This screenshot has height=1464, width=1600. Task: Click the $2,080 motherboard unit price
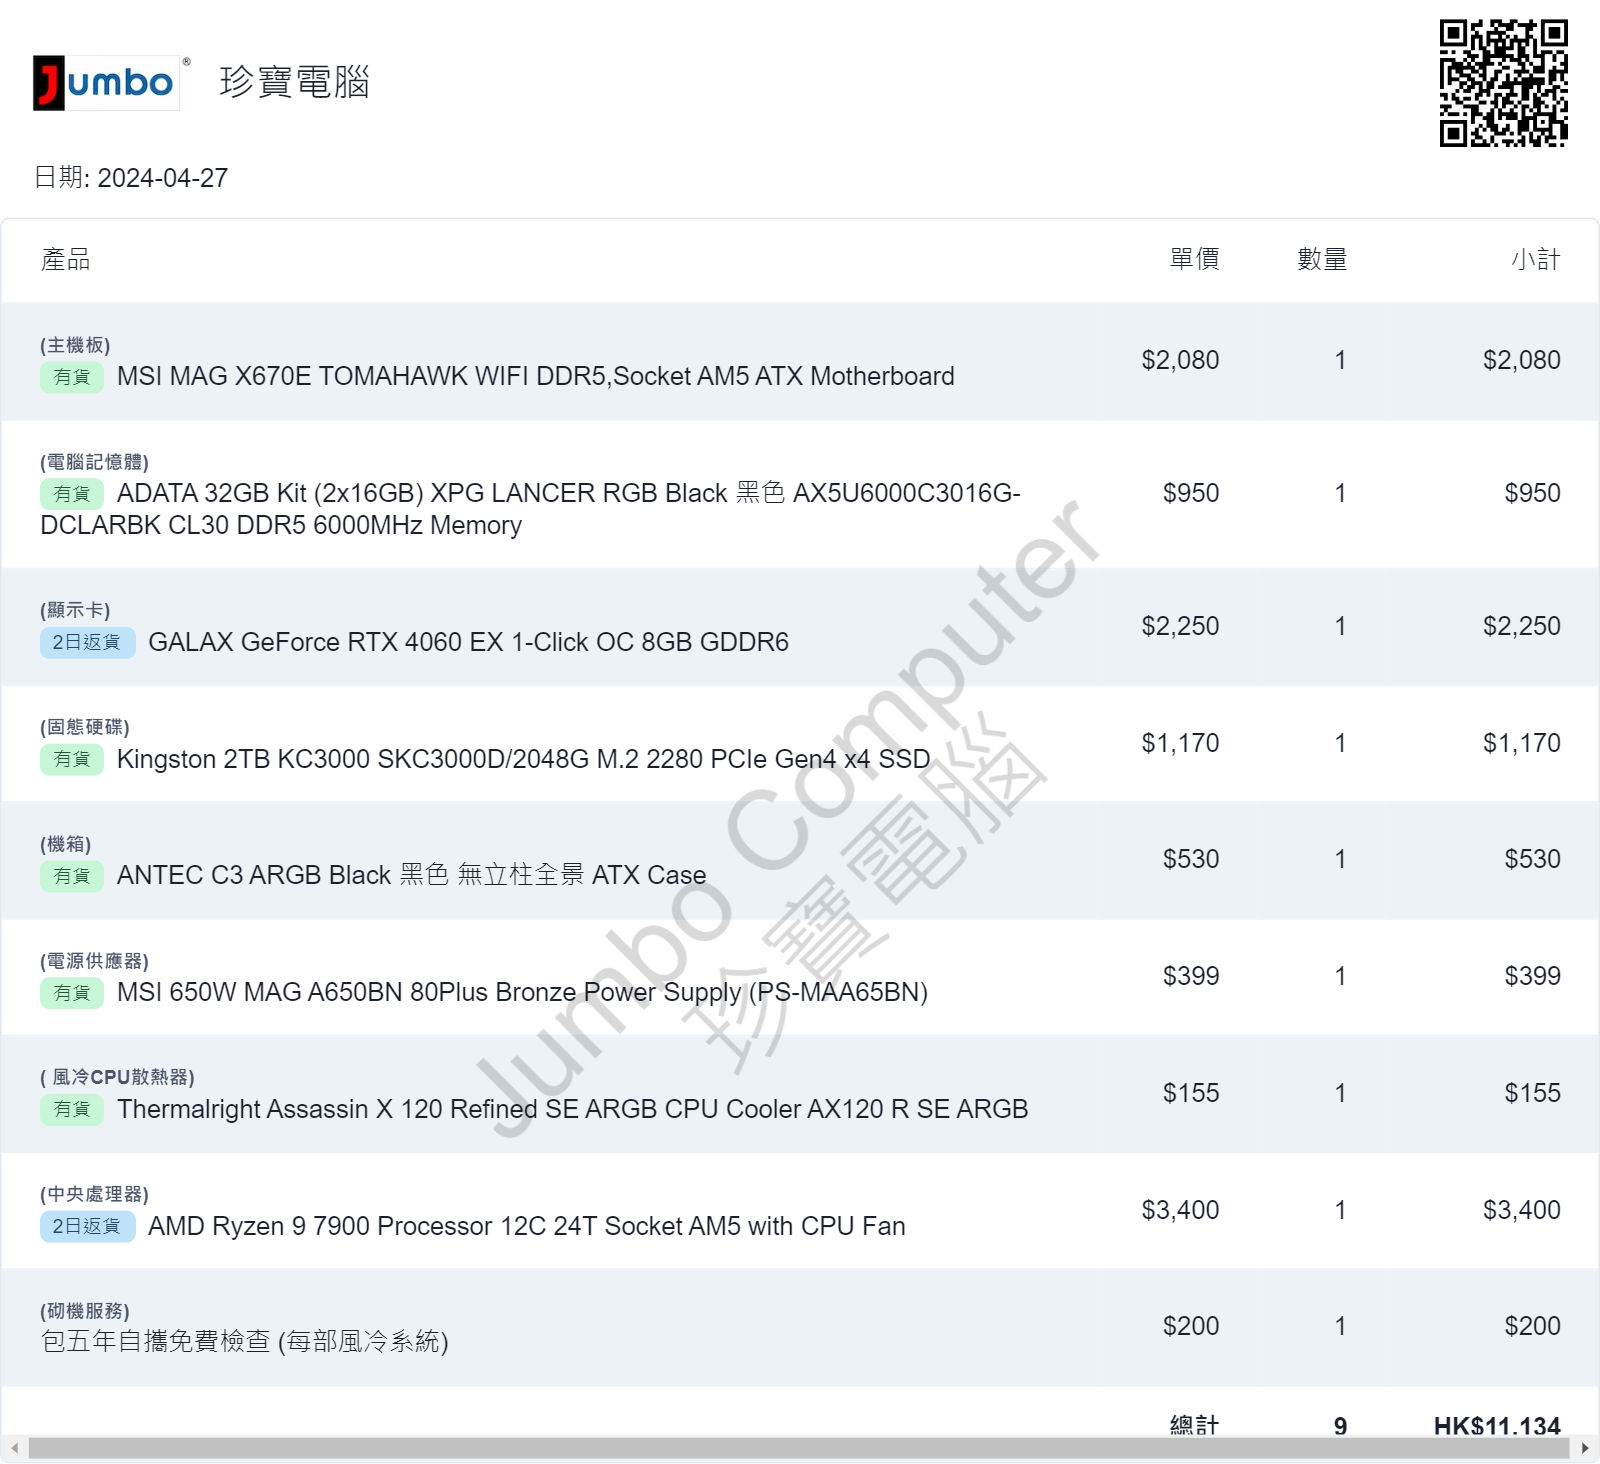(1180, 360)
